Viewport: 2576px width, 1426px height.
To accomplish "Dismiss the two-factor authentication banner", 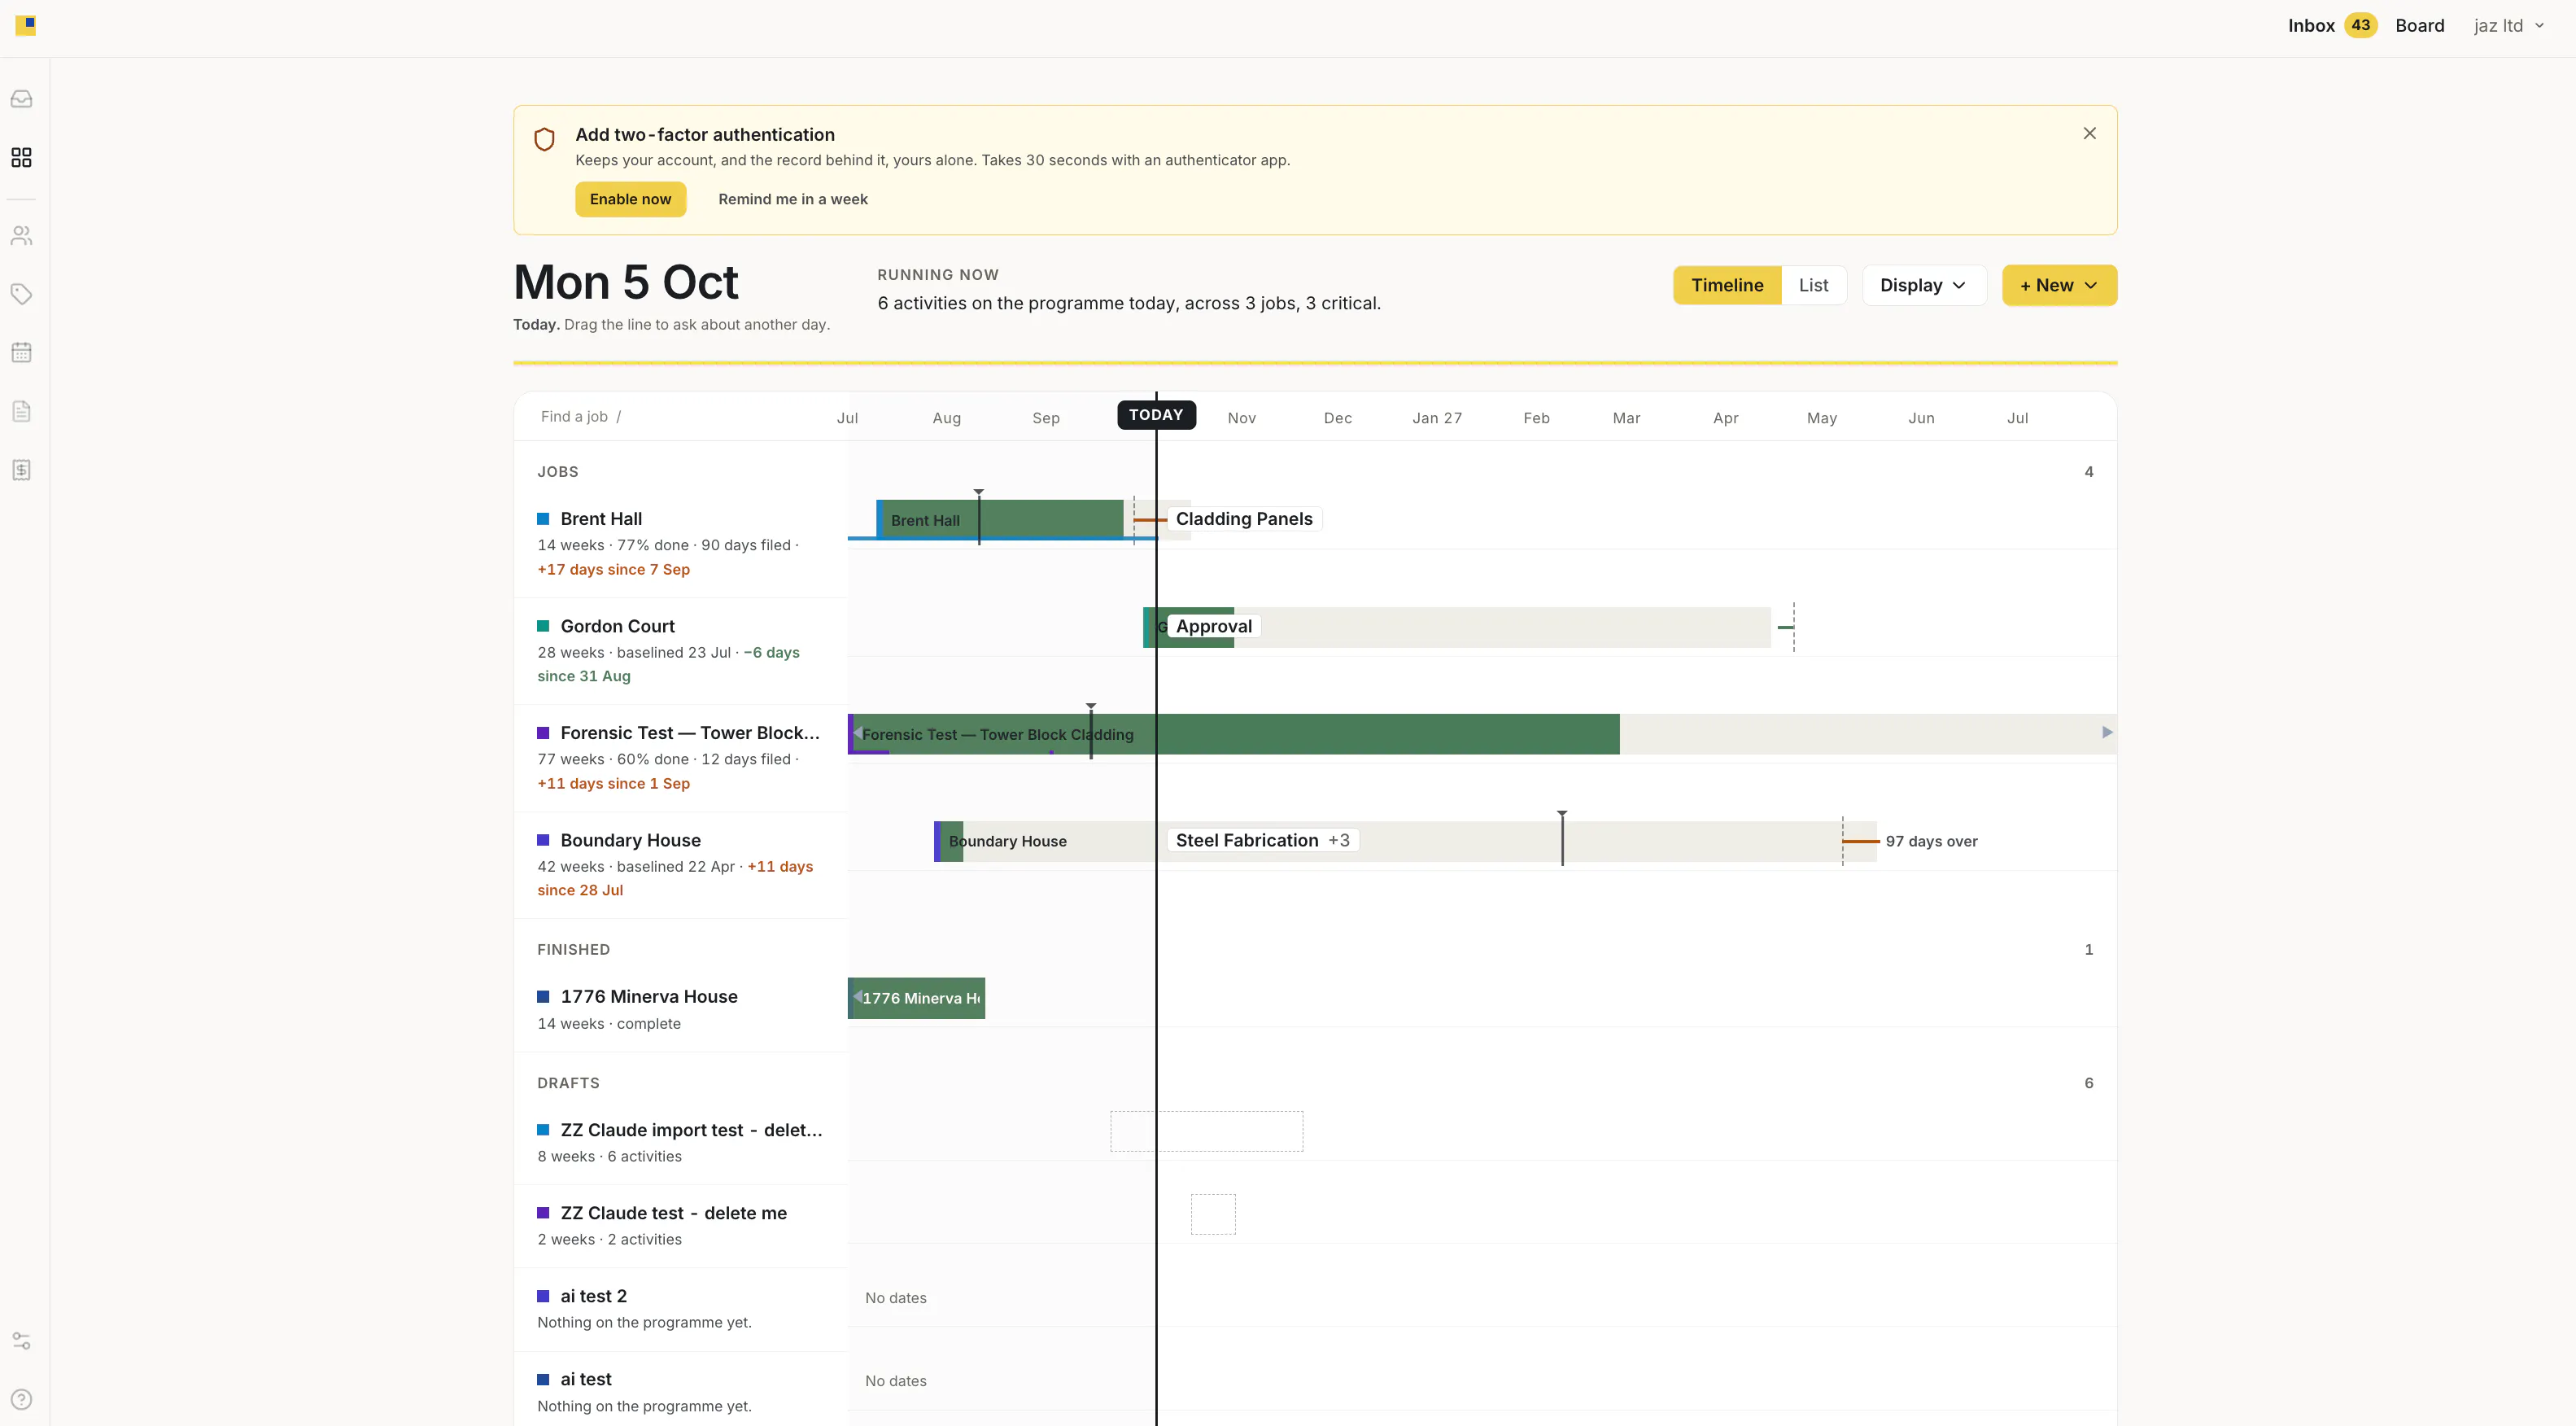I will (x=2089, y=133).
